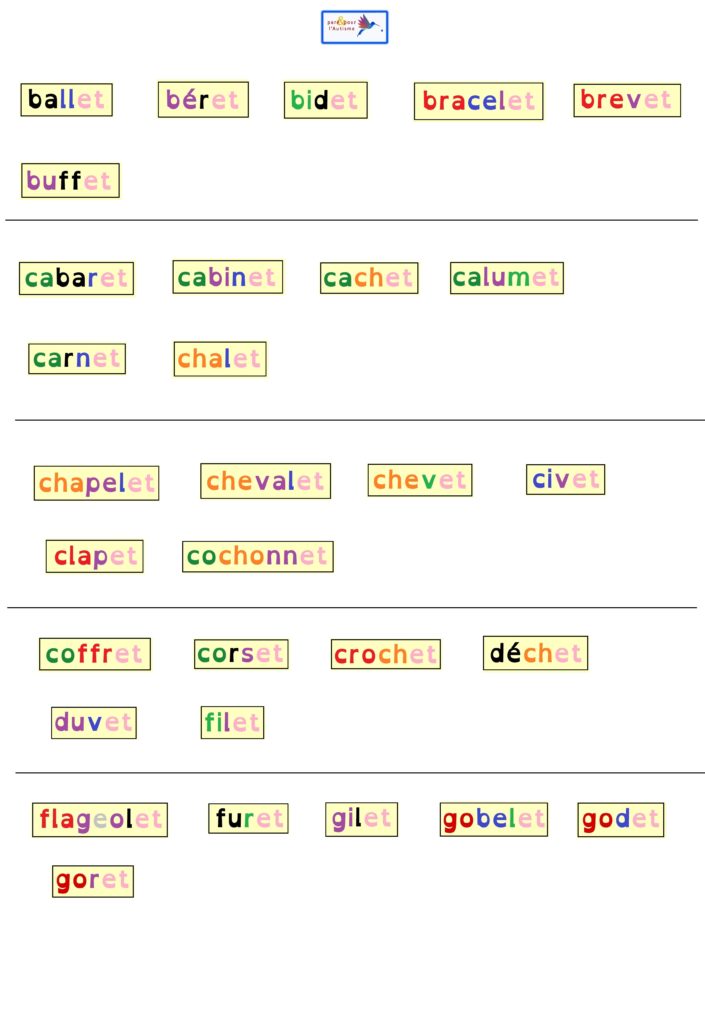Select the word card "ballet"
Viewport: 705px width, 1024px height.
click(67, 100)
